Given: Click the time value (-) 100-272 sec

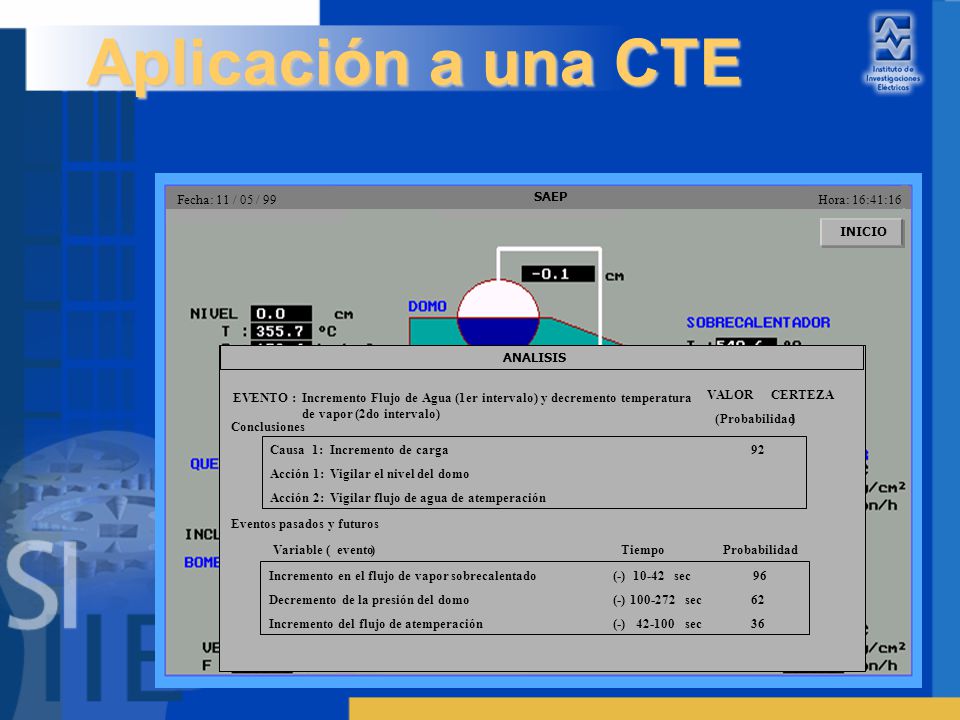Looking at the screenshot, I should click(x=657, y=600).
